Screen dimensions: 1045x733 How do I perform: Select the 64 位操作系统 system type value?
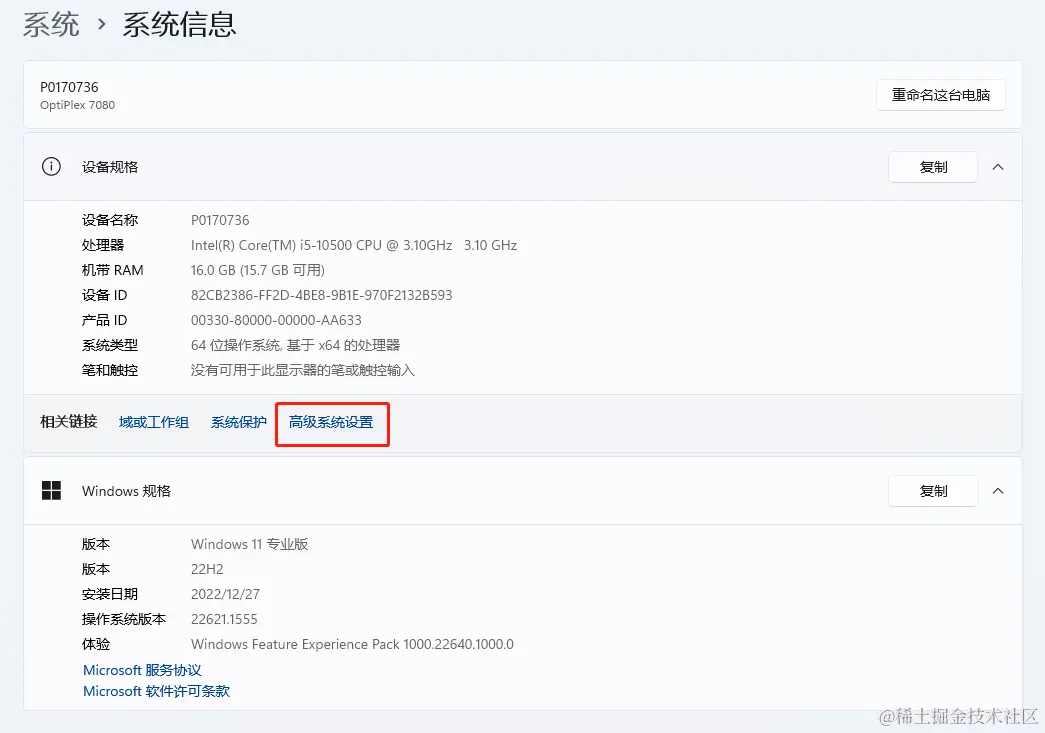point(295,345)
